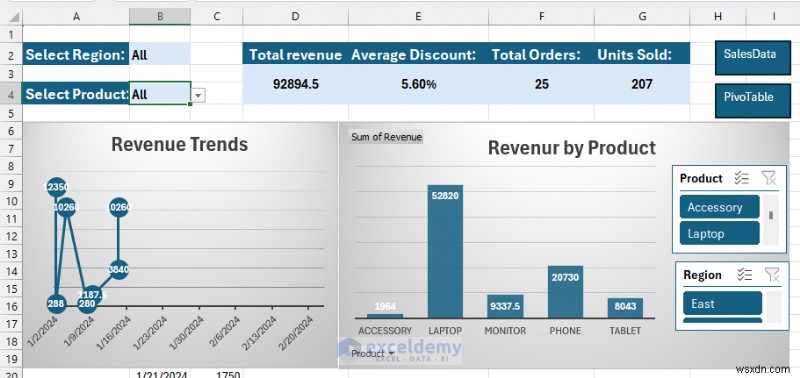Select column G header

pyautogui.click(x=642, y=17)
